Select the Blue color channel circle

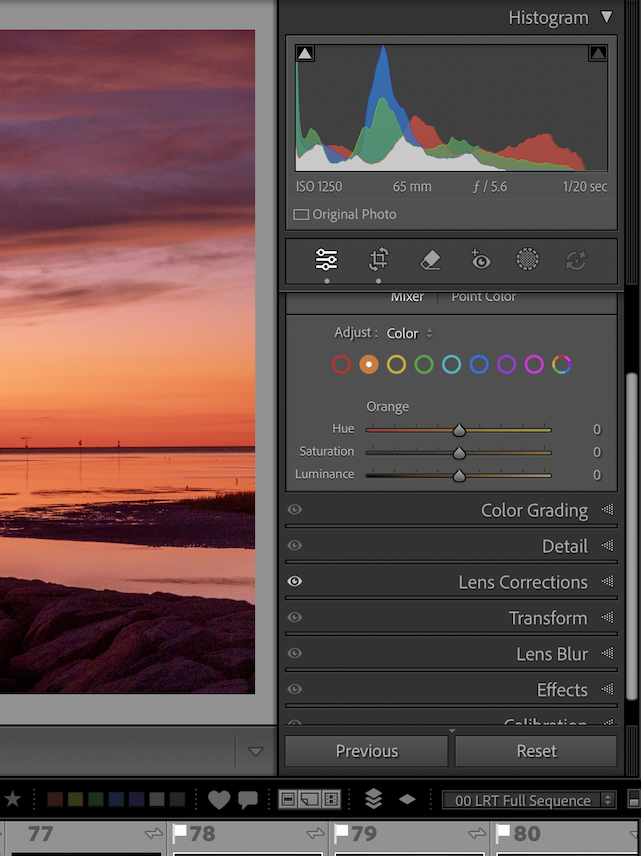click(x=479, y=364)
